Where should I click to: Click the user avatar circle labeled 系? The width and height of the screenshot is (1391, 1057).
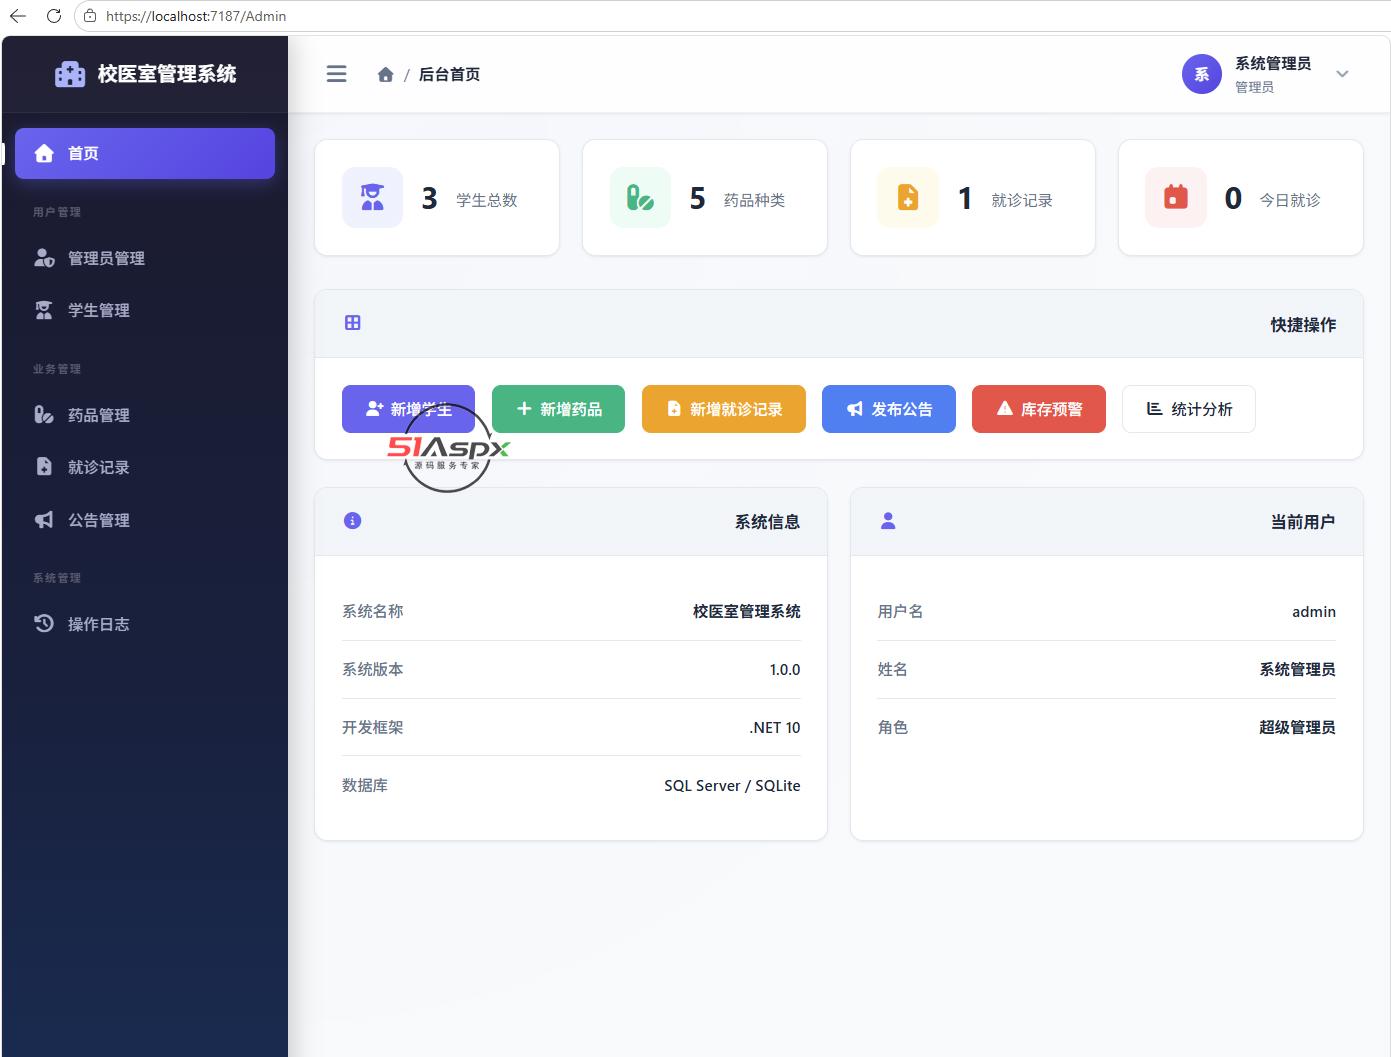(x=1202, y=74)
